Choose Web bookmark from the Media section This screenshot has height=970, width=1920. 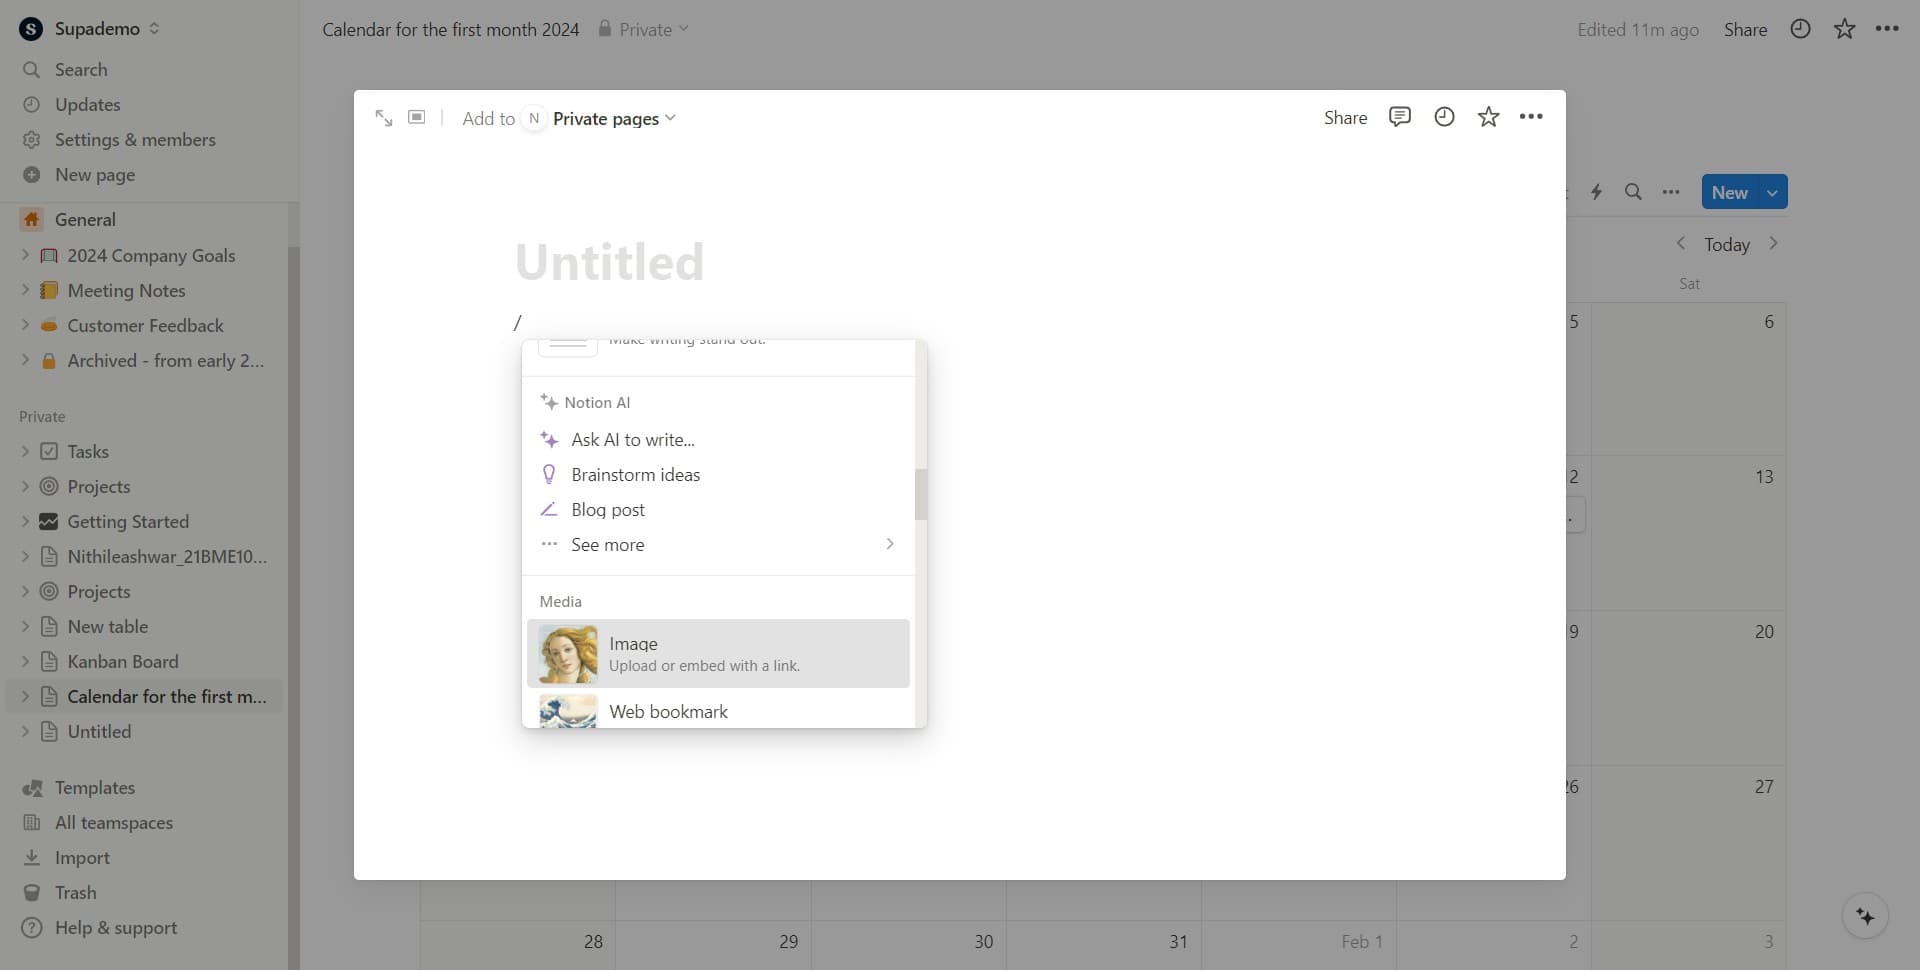668,711
